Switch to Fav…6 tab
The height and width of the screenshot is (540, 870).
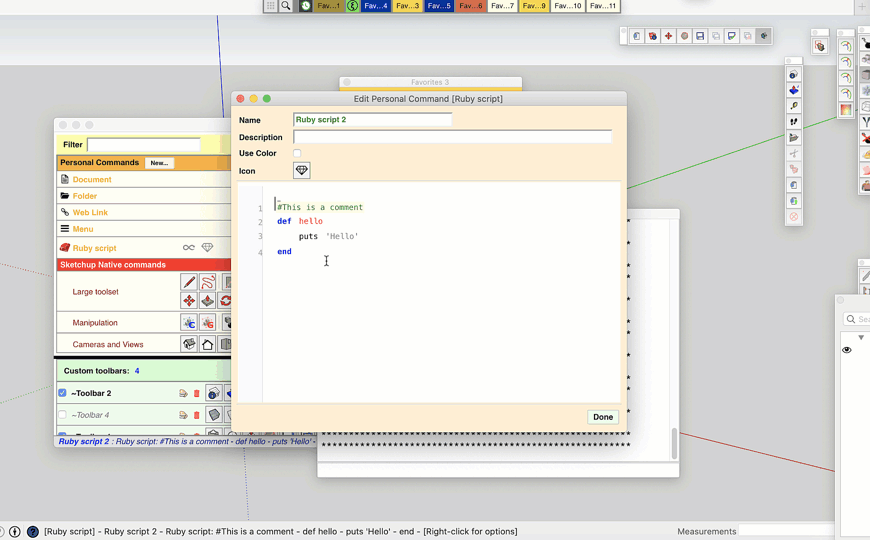(471, 6)
